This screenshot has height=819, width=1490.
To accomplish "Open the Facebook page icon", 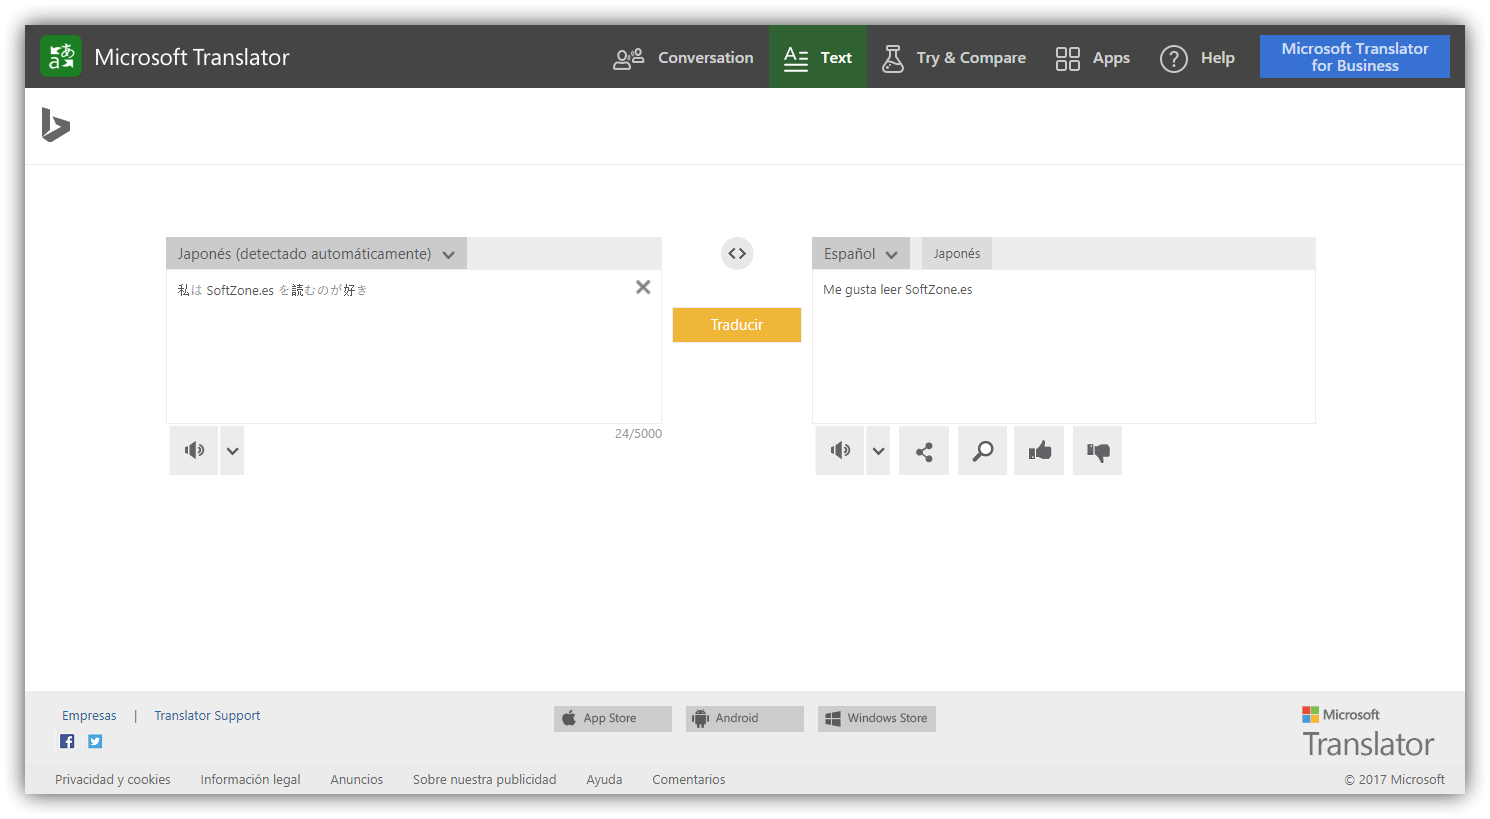I will click(x=67, y=741).
